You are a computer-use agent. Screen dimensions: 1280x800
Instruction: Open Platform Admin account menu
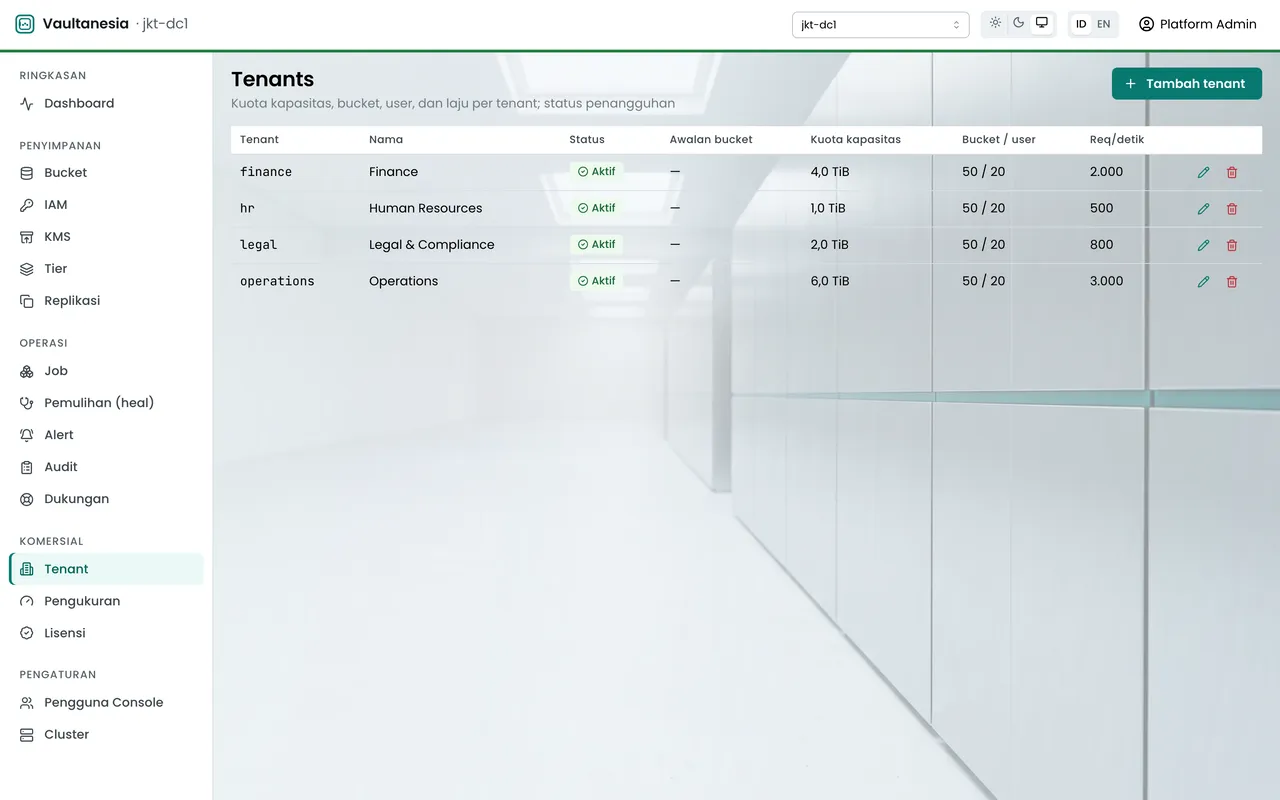click(1197, 24)
